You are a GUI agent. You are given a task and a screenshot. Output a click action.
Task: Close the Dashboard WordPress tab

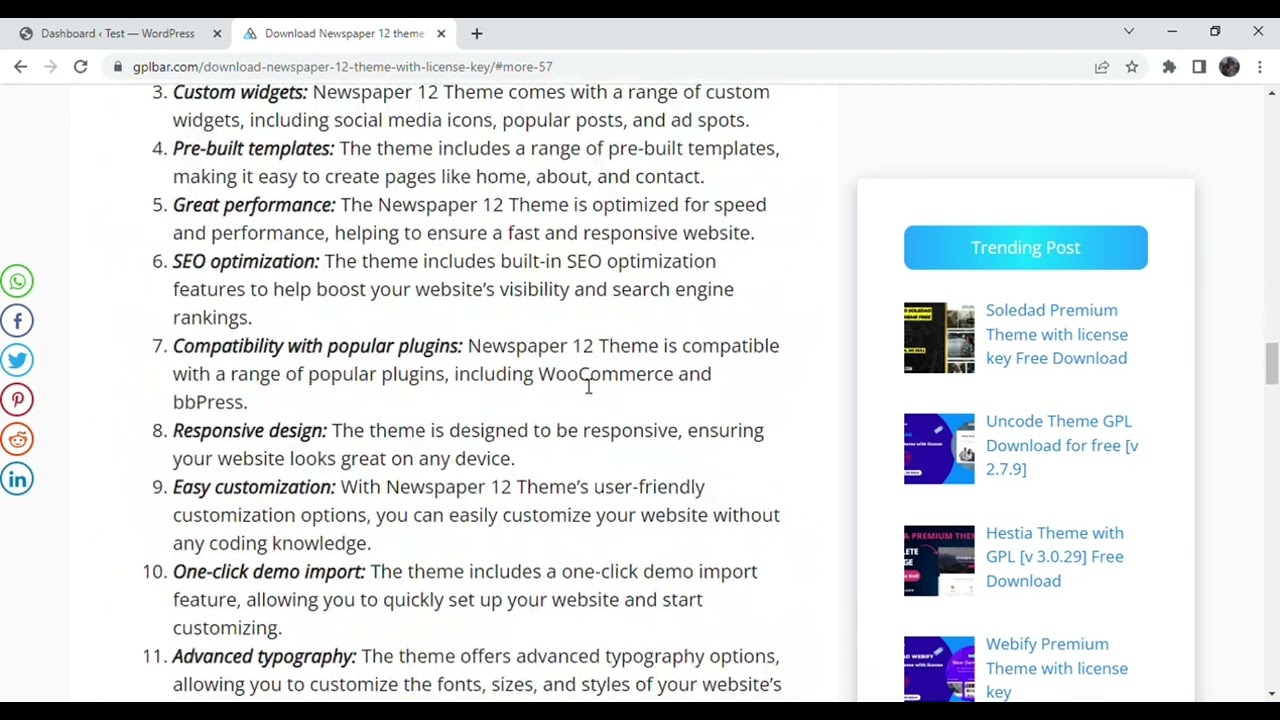coord(217,34)
